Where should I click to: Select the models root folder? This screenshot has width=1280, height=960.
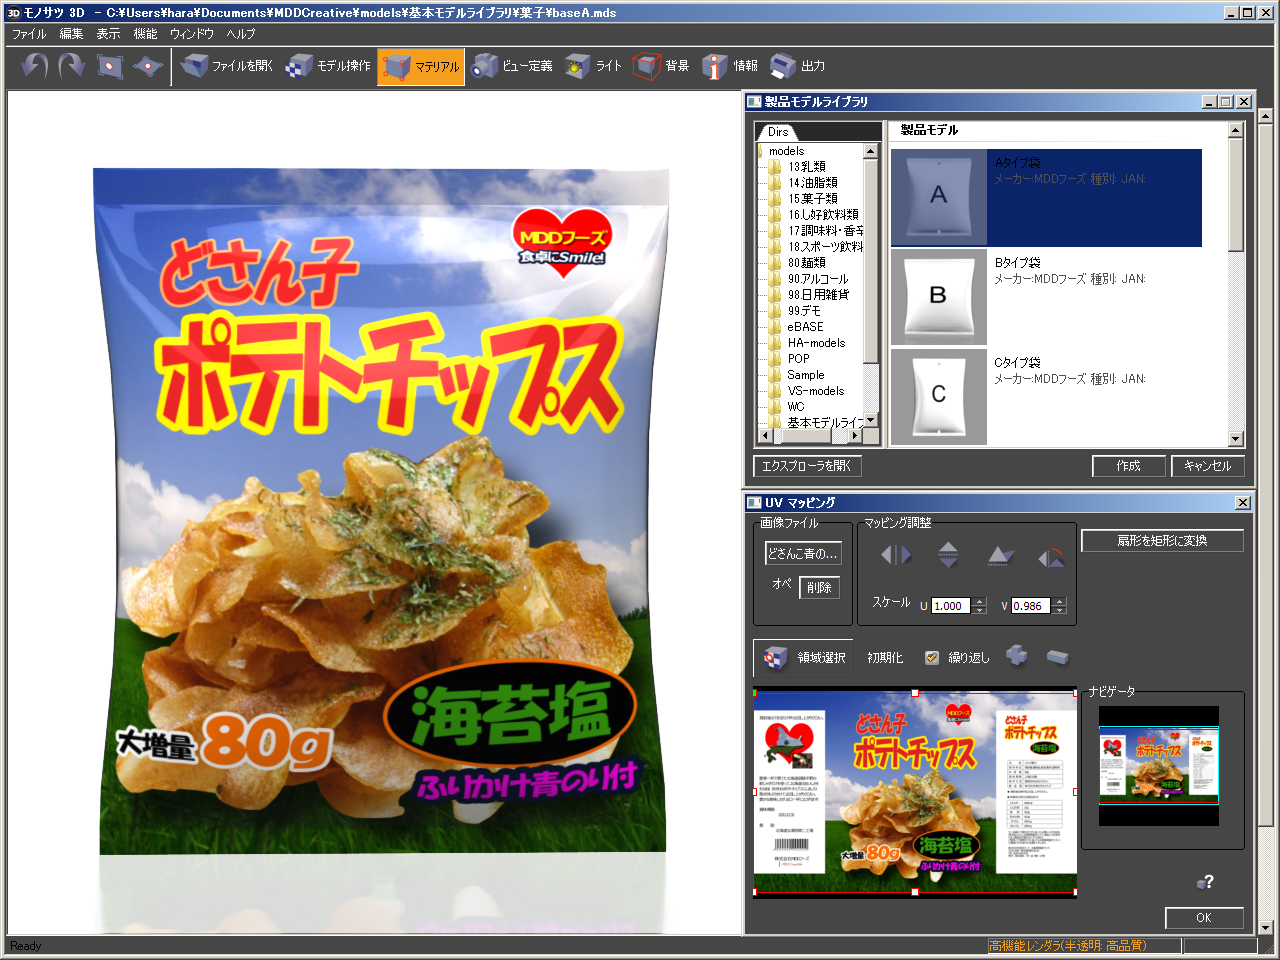tap(786, 151)
